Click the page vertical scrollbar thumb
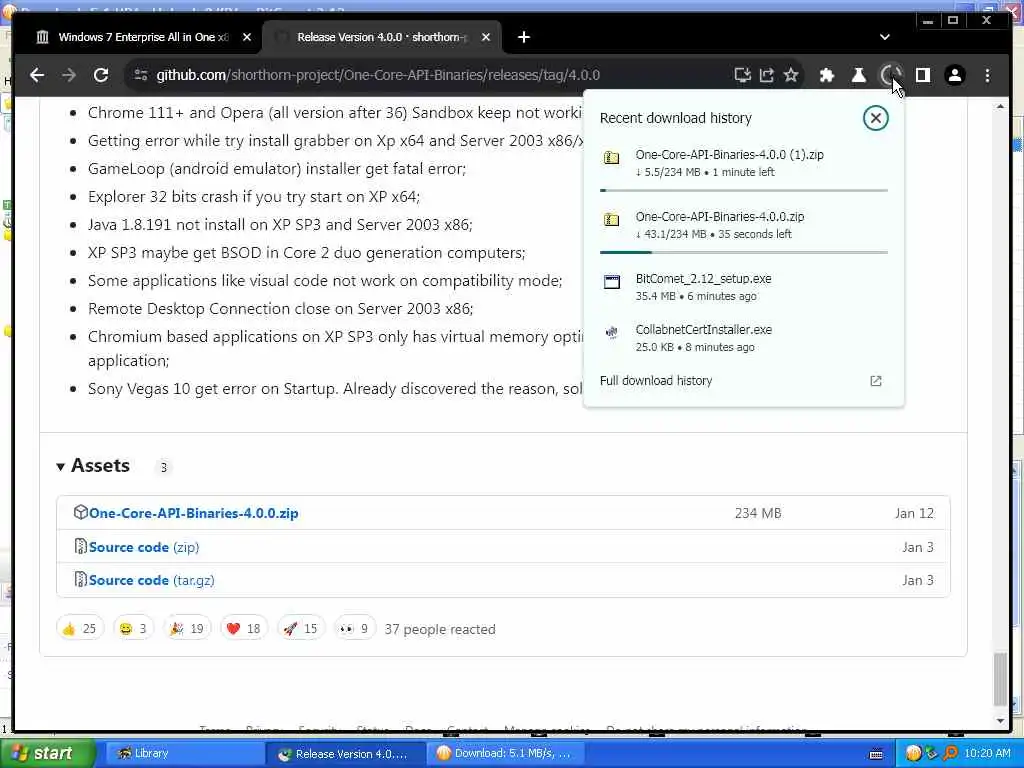Image resolution: width=1024 pixels, height=768 pixels. point(1000,679)
